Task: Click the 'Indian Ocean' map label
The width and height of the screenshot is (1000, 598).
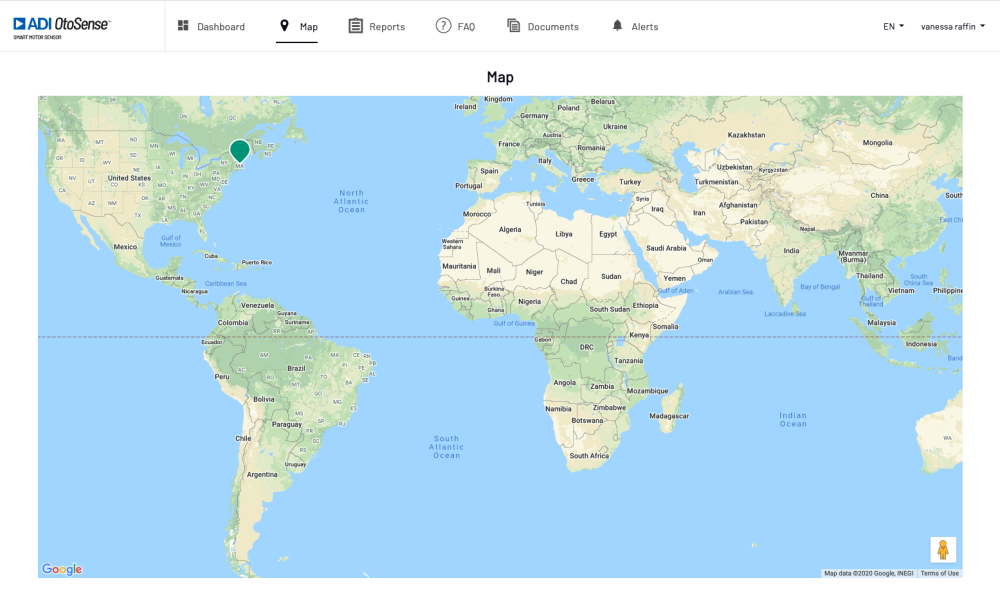Action: tap(793, 419)
